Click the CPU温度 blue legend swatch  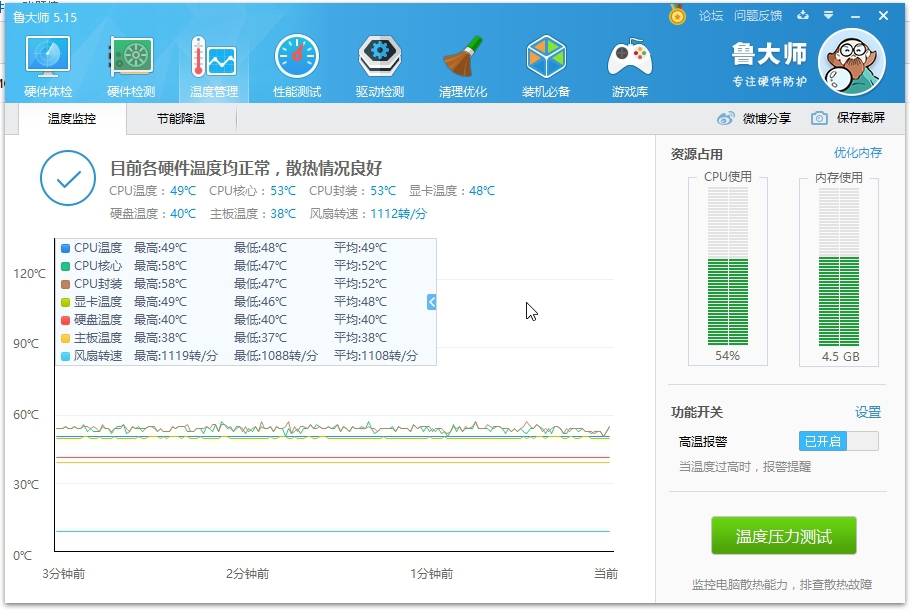coord(66,248)
